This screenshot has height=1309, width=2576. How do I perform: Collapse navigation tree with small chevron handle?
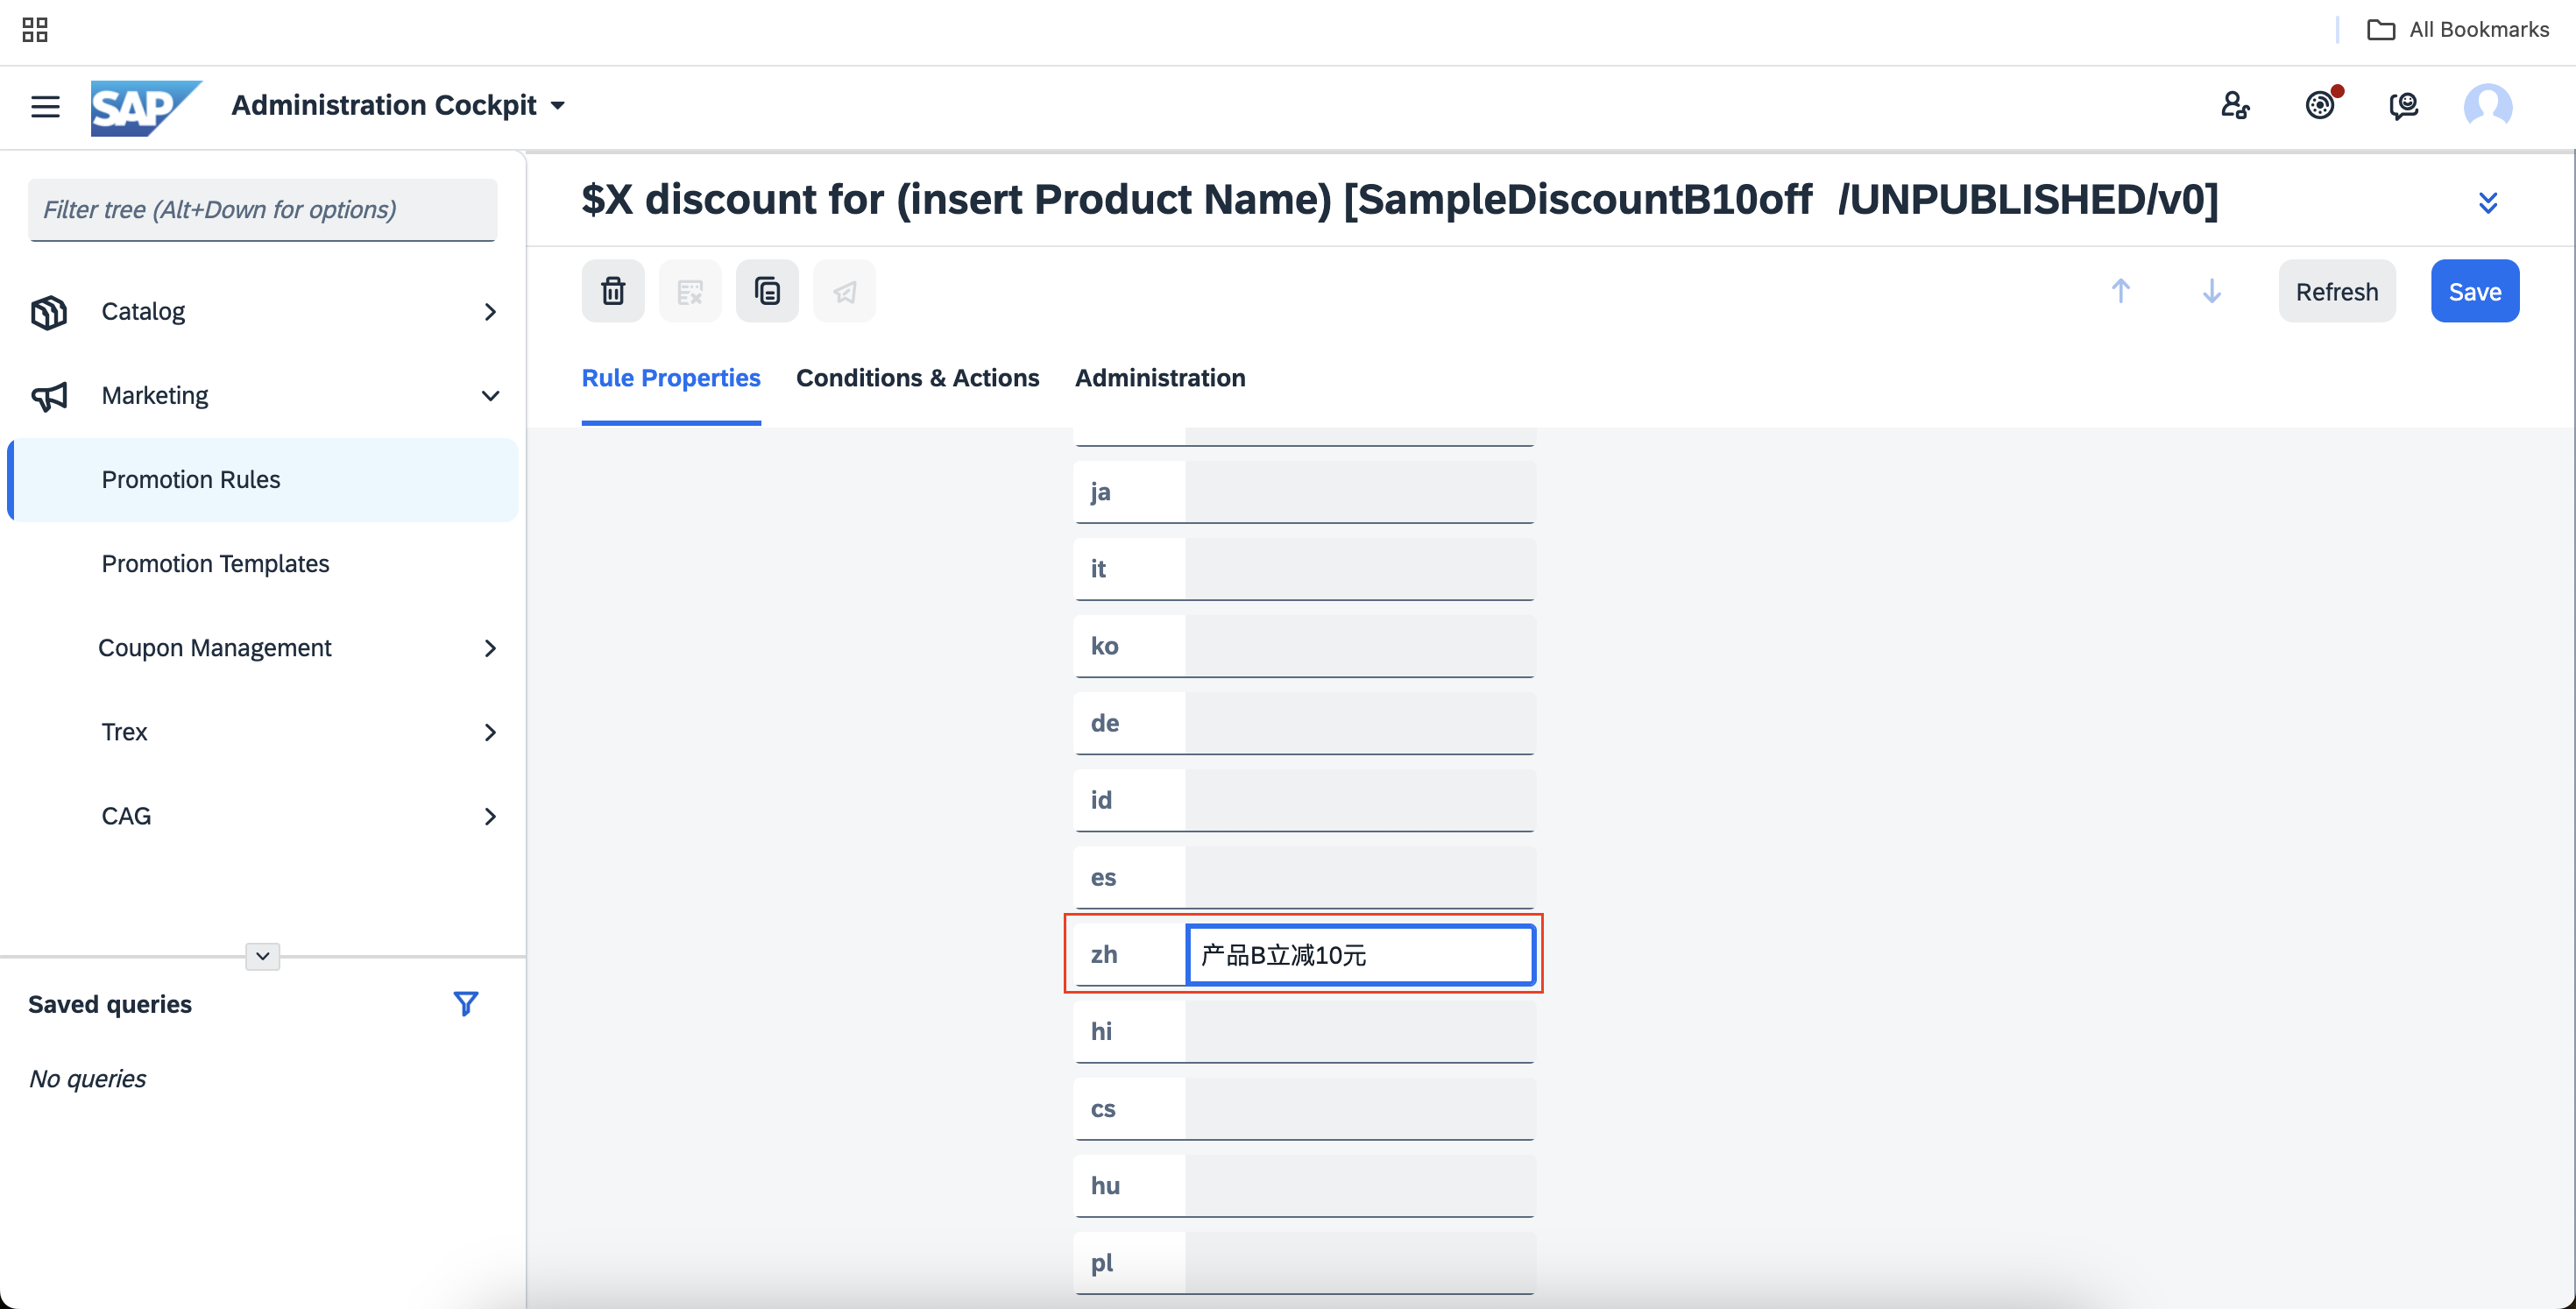click(263, 956)
